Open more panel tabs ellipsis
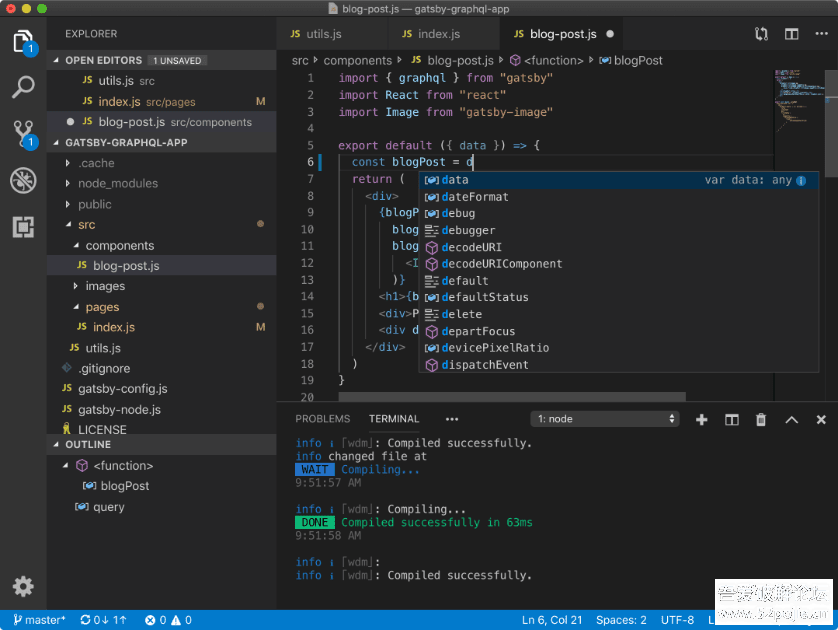This screenshot has width=838, height=630. pyautogui.click(x=452, y=419)
